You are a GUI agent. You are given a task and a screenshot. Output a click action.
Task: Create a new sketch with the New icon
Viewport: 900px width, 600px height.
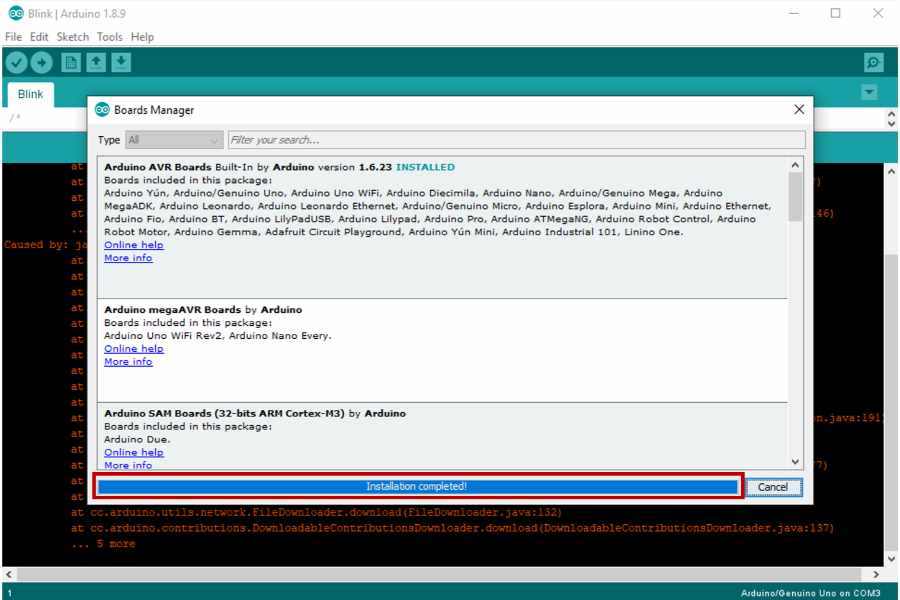[71, 63]
